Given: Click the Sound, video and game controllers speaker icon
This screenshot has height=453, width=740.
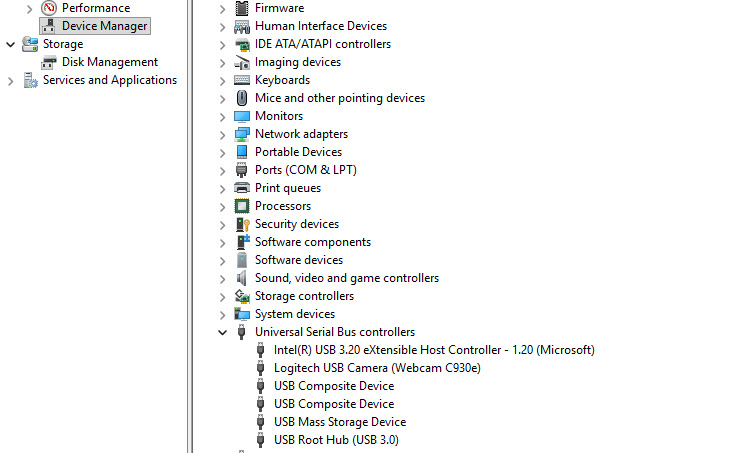Looking at the screenshot, I should (x=242, y=278).
